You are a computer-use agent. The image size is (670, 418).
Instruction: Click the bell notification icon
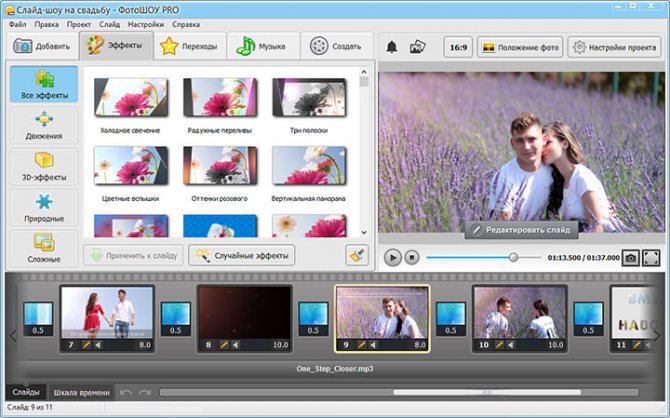click(391, 47)
